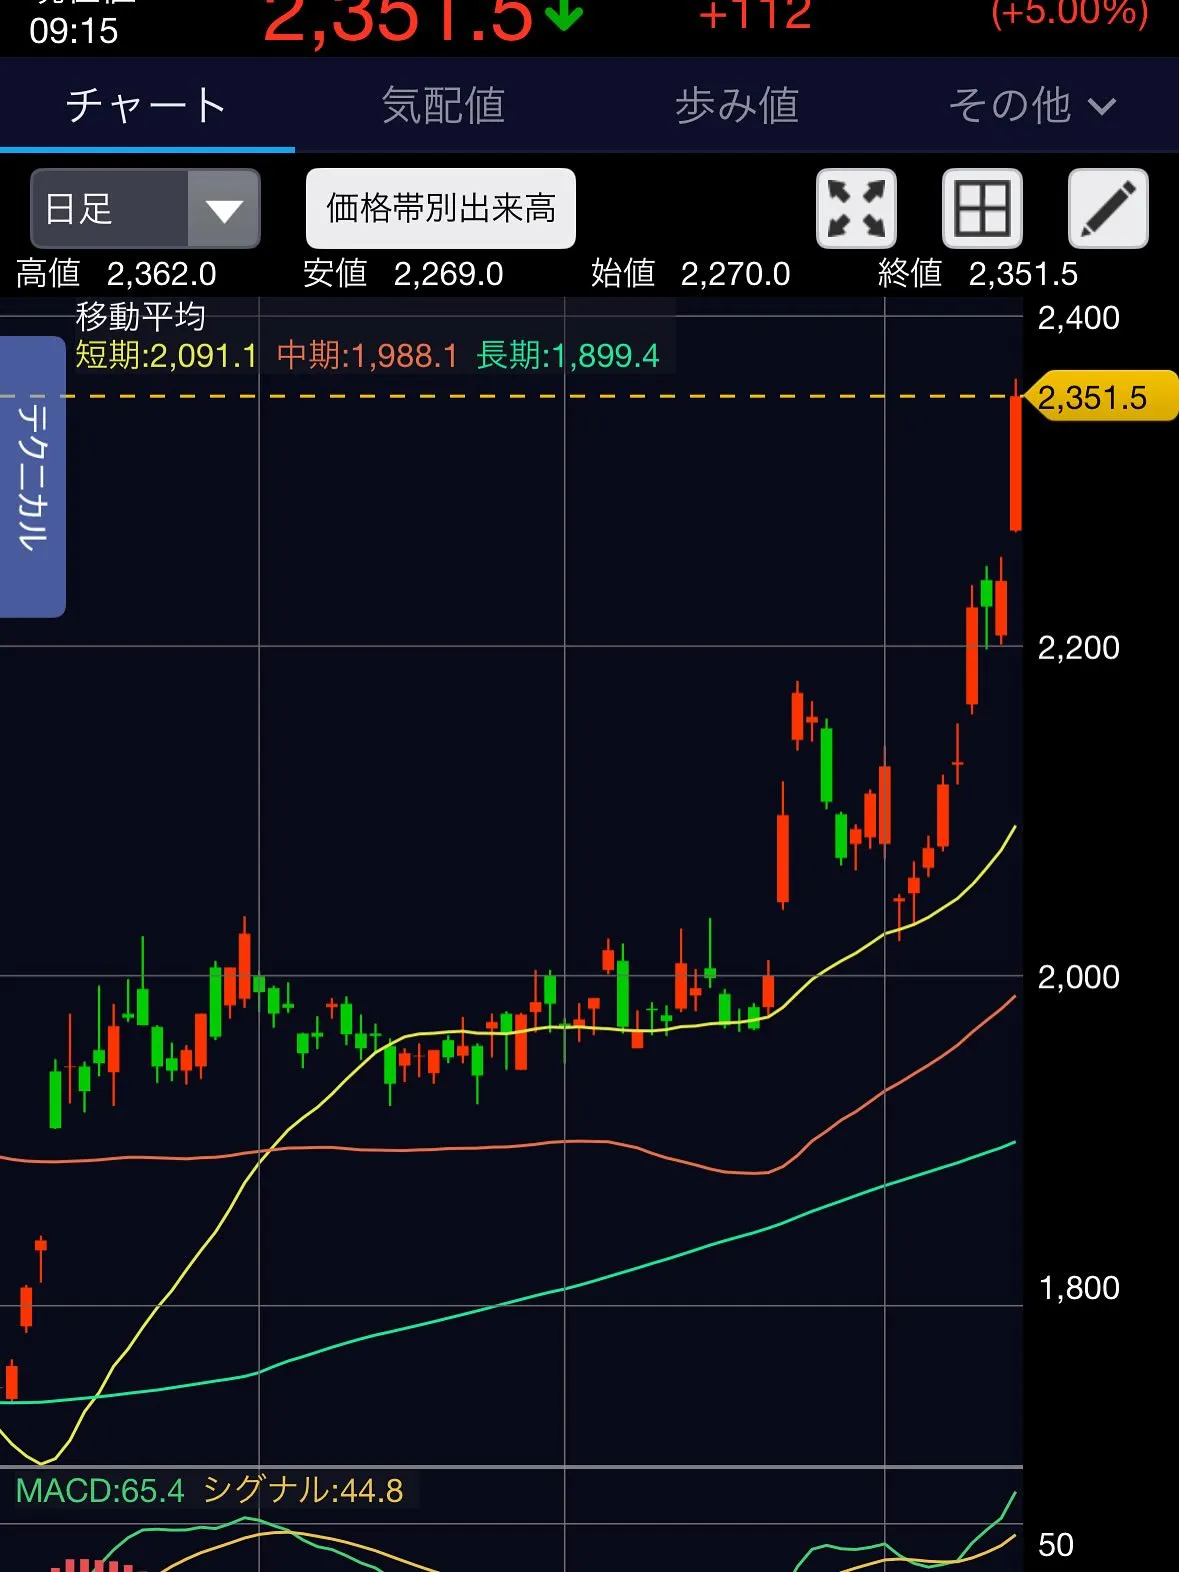Tap the 中期 moving average value
Viewport: 1179px width, 1572px height.
click(367, 356)
